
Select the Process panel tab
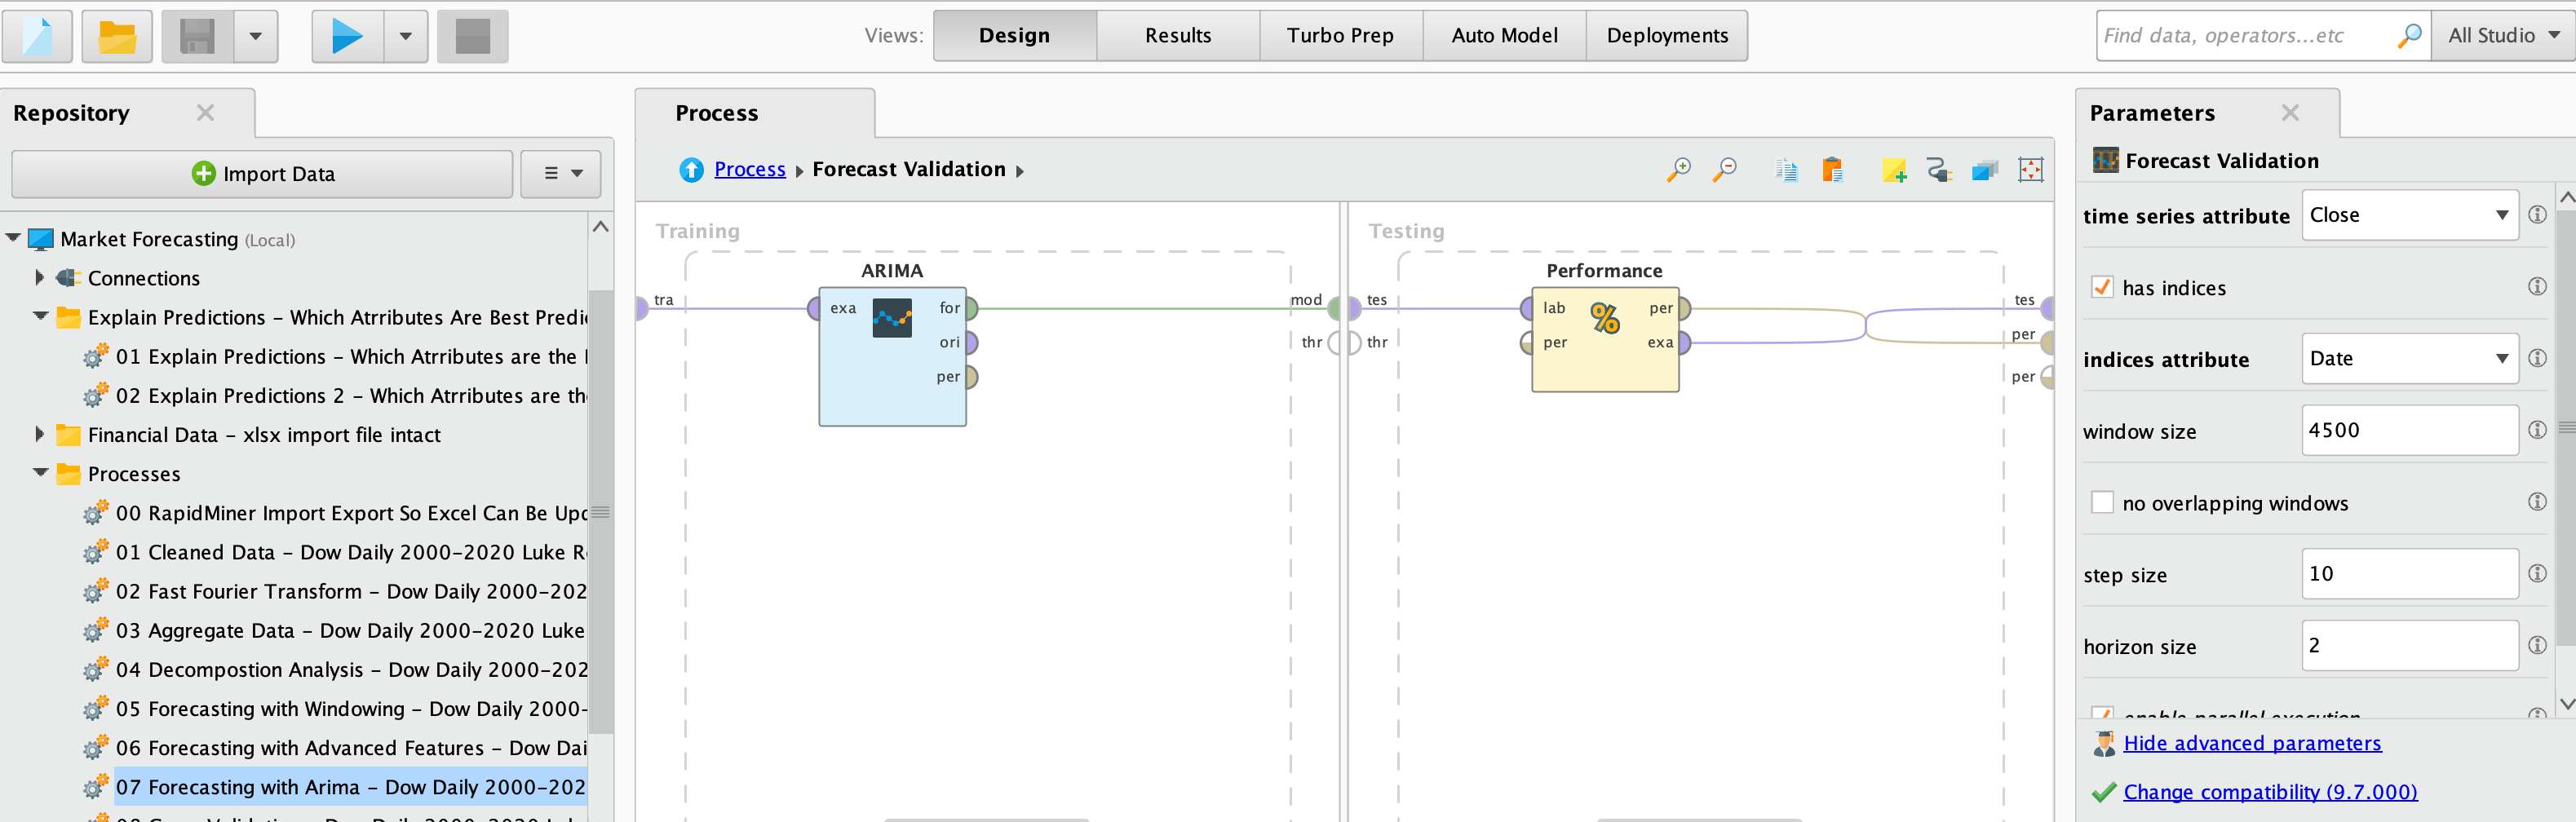coord(755,113)
